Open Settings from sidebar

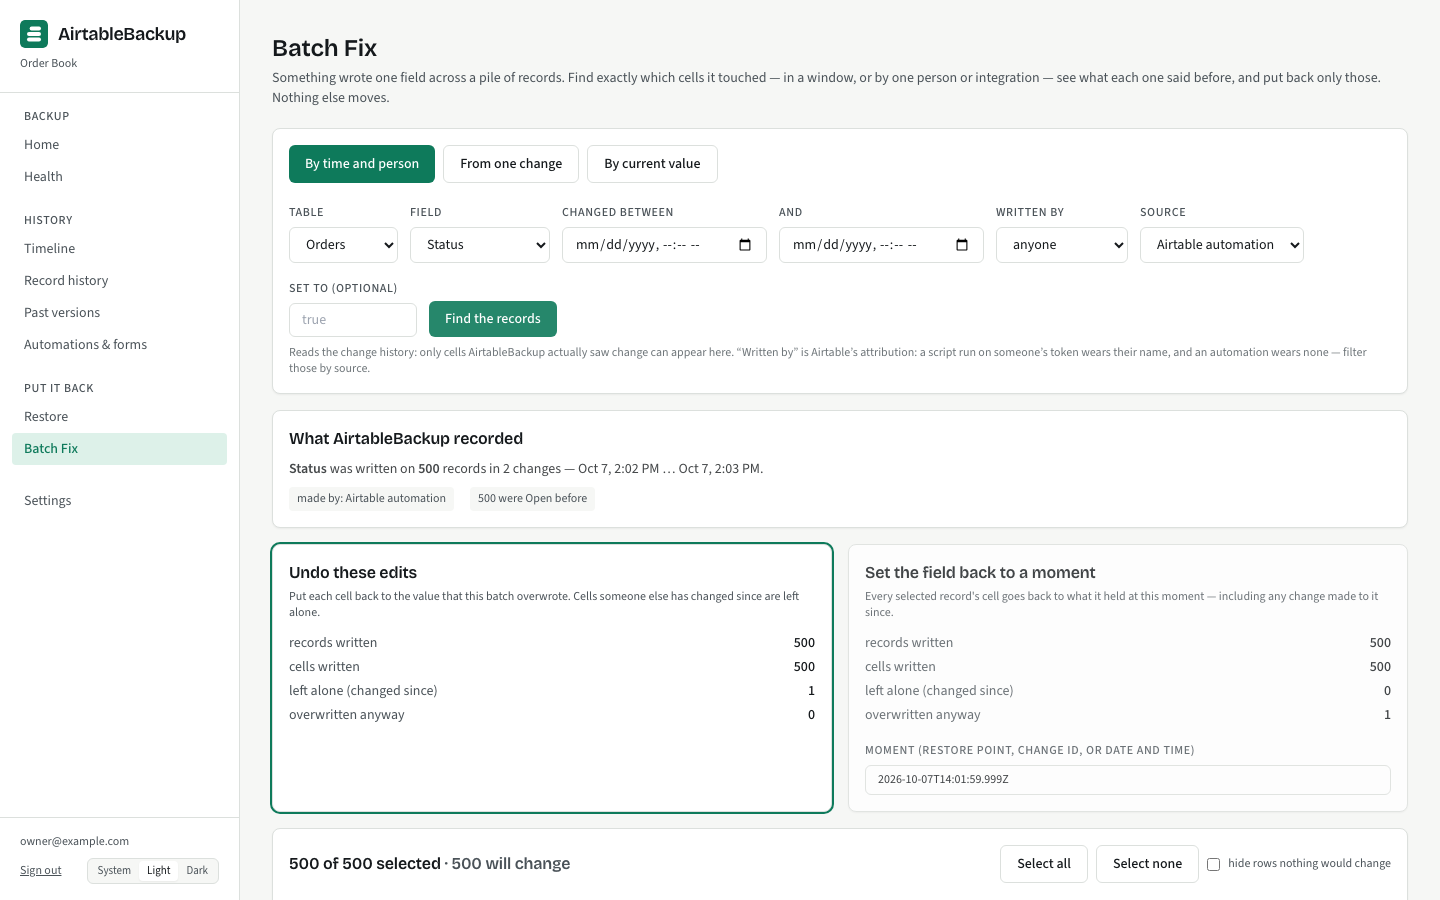point(119,501)
